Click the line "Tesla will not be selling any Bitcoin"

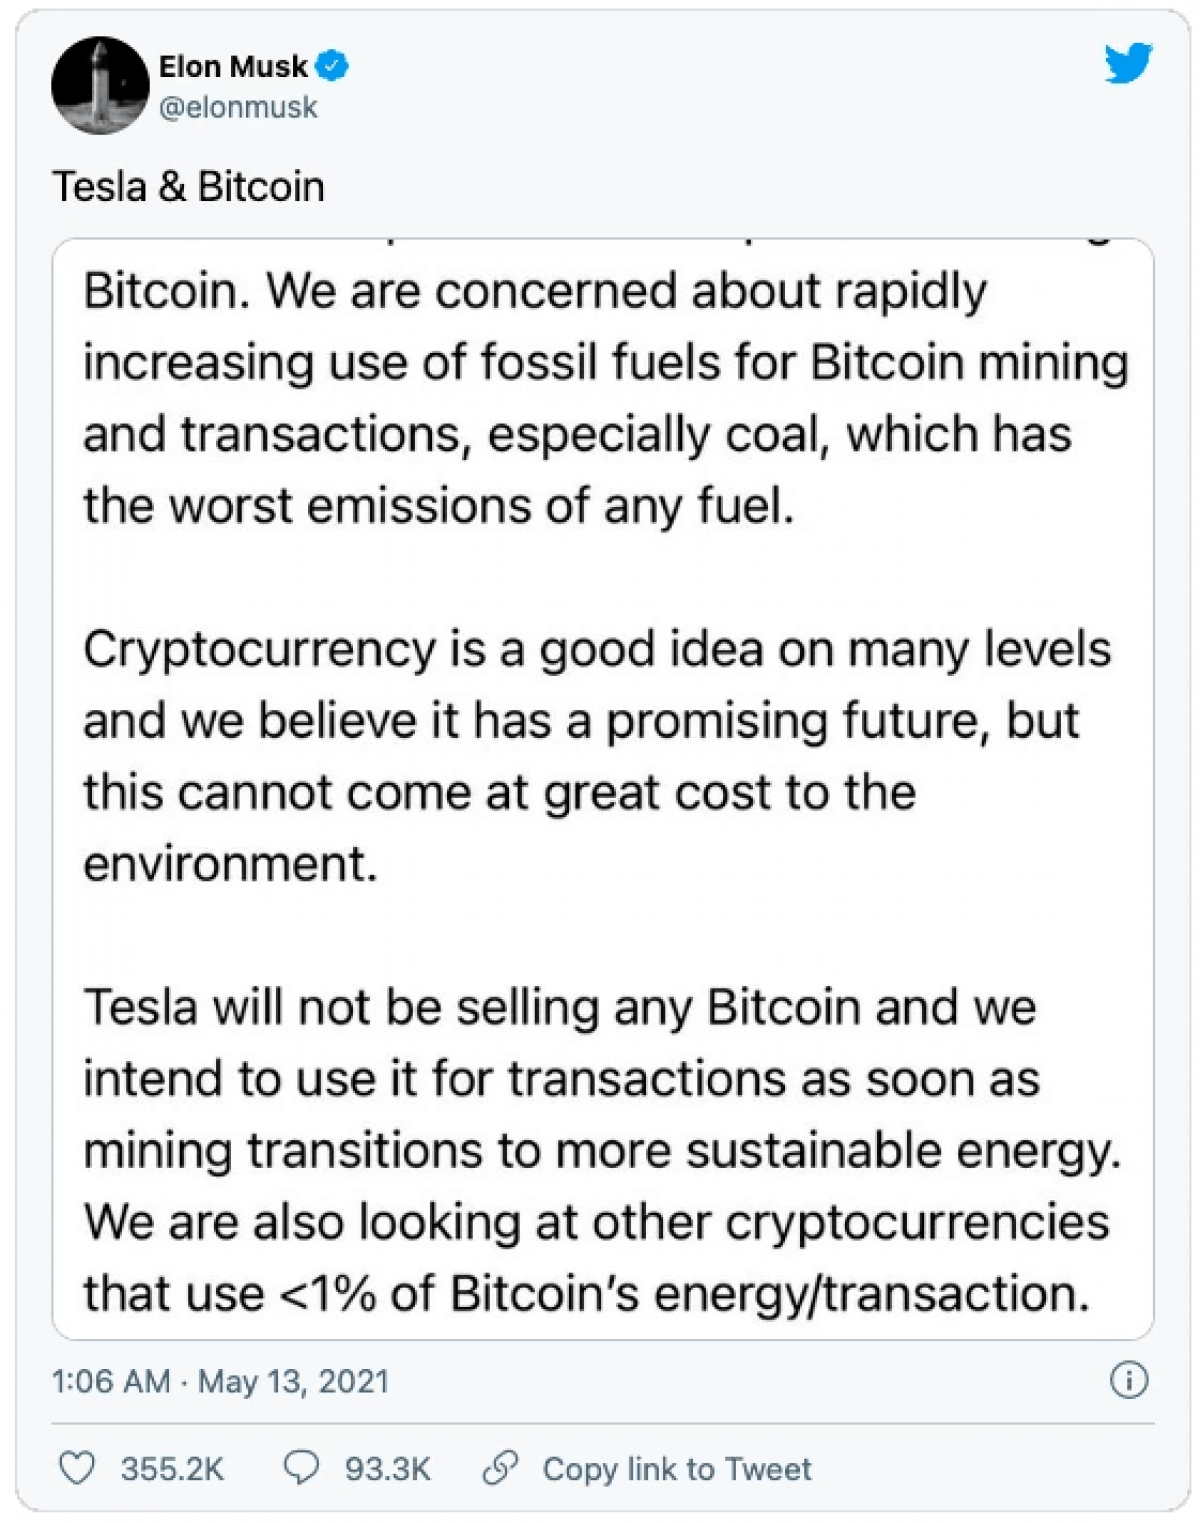560,1007
